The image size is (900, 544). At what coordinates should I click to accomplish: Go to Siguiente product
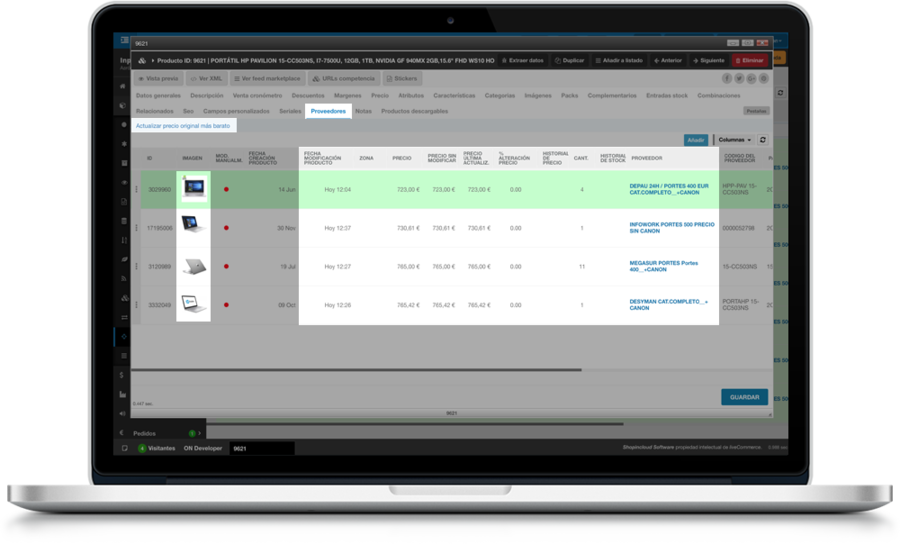click(x=709, y=60)
